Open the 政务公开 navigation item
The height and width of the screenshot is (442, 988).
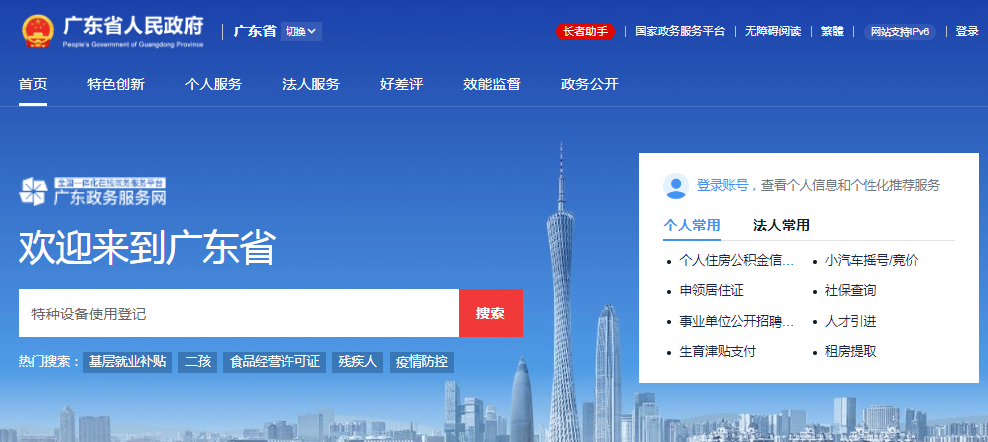pyautogui.click(x=590, y=84)
